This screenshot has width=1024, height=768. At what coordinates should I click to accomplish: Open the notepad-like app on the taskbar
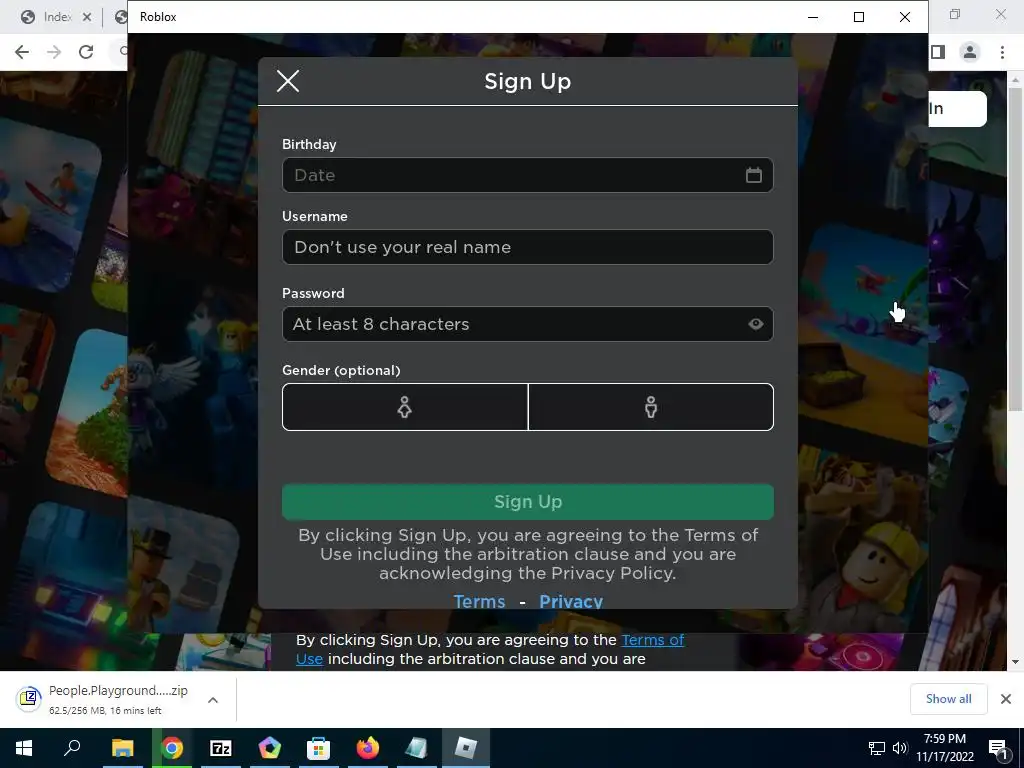[x=417, y=748]
